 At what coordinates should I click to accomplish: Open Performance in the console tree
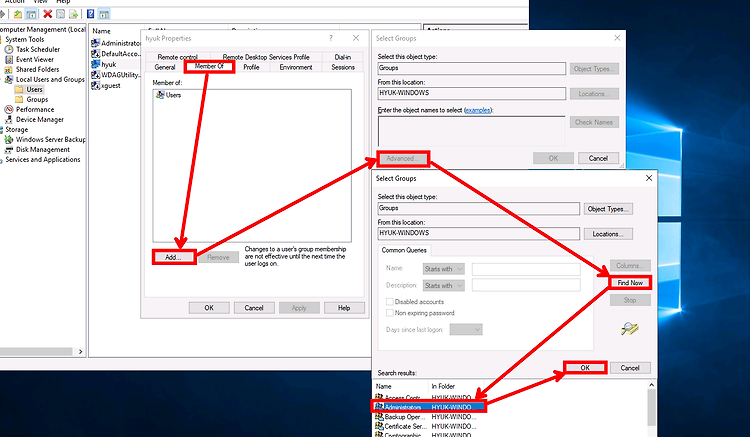pyautogui.click(x=30, y=109)
